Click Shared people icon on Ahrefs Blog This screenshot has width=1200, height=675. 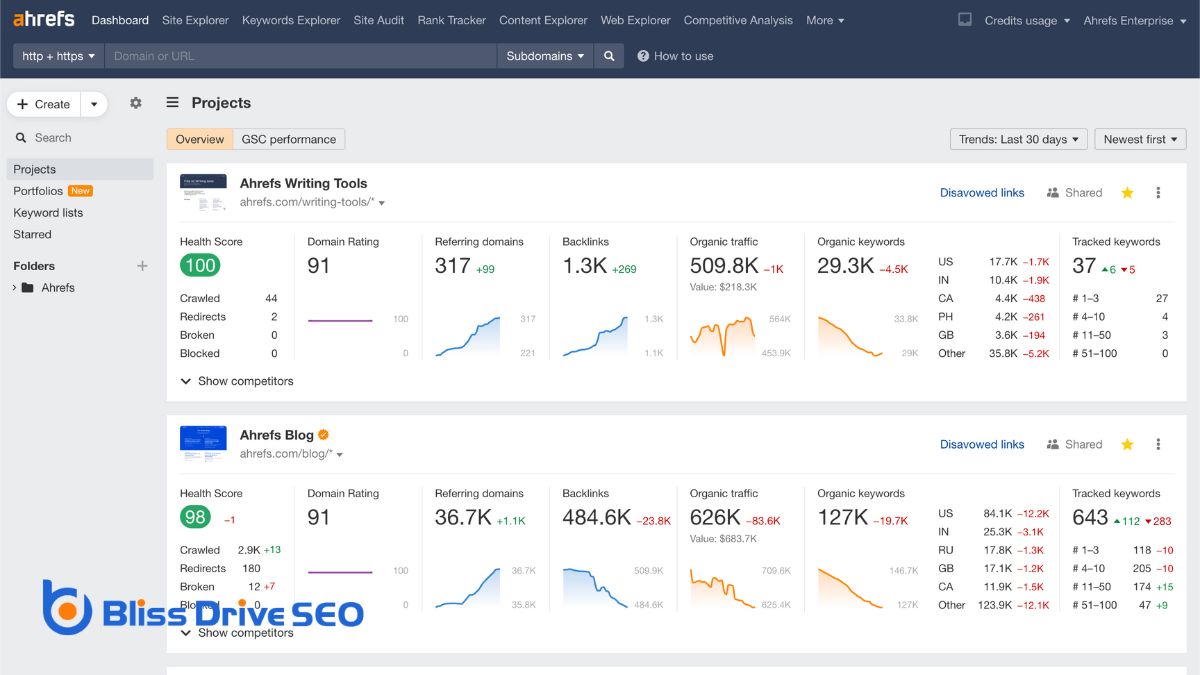pyautogui.click(x=1053, y=445)
